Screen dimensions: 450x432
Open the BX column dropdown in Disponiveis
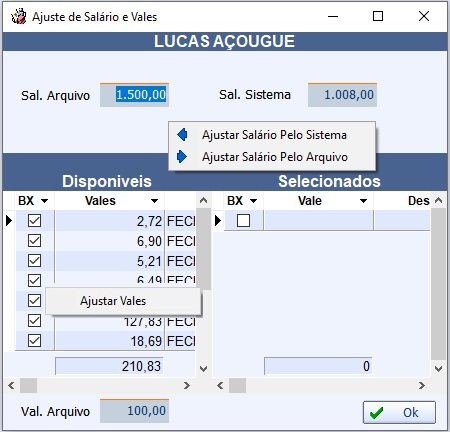[x=44, y=201]
